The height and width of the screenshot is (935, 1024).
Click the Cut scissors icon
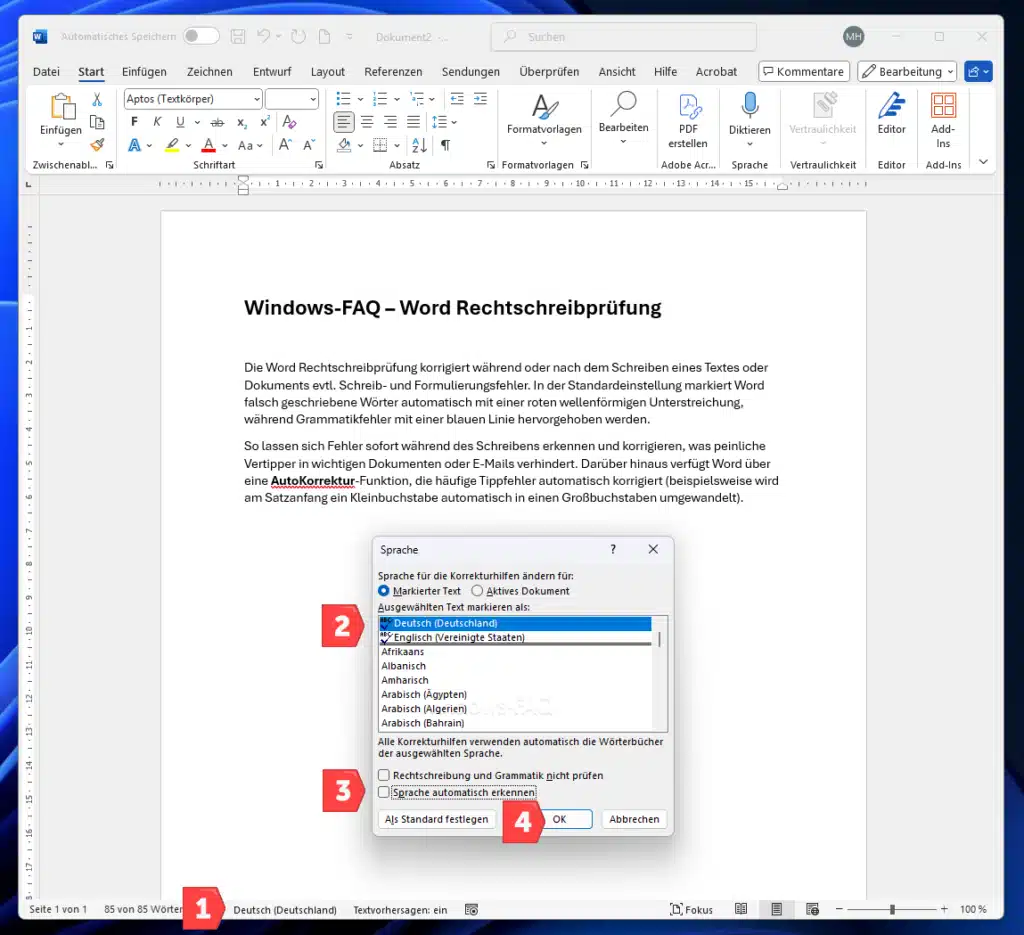(x=97, y=99)
